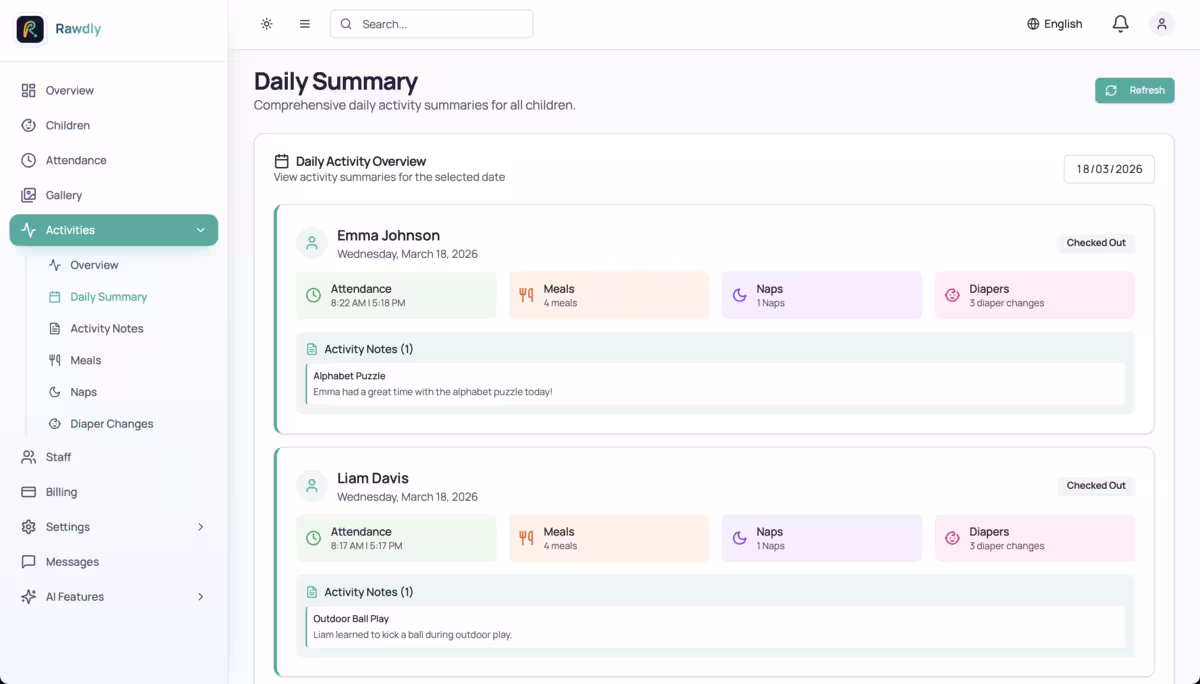This screenshot has width=1200, height=684.
Task: Click the fork icon in Liam's Meals card
Action: (526, 538)
